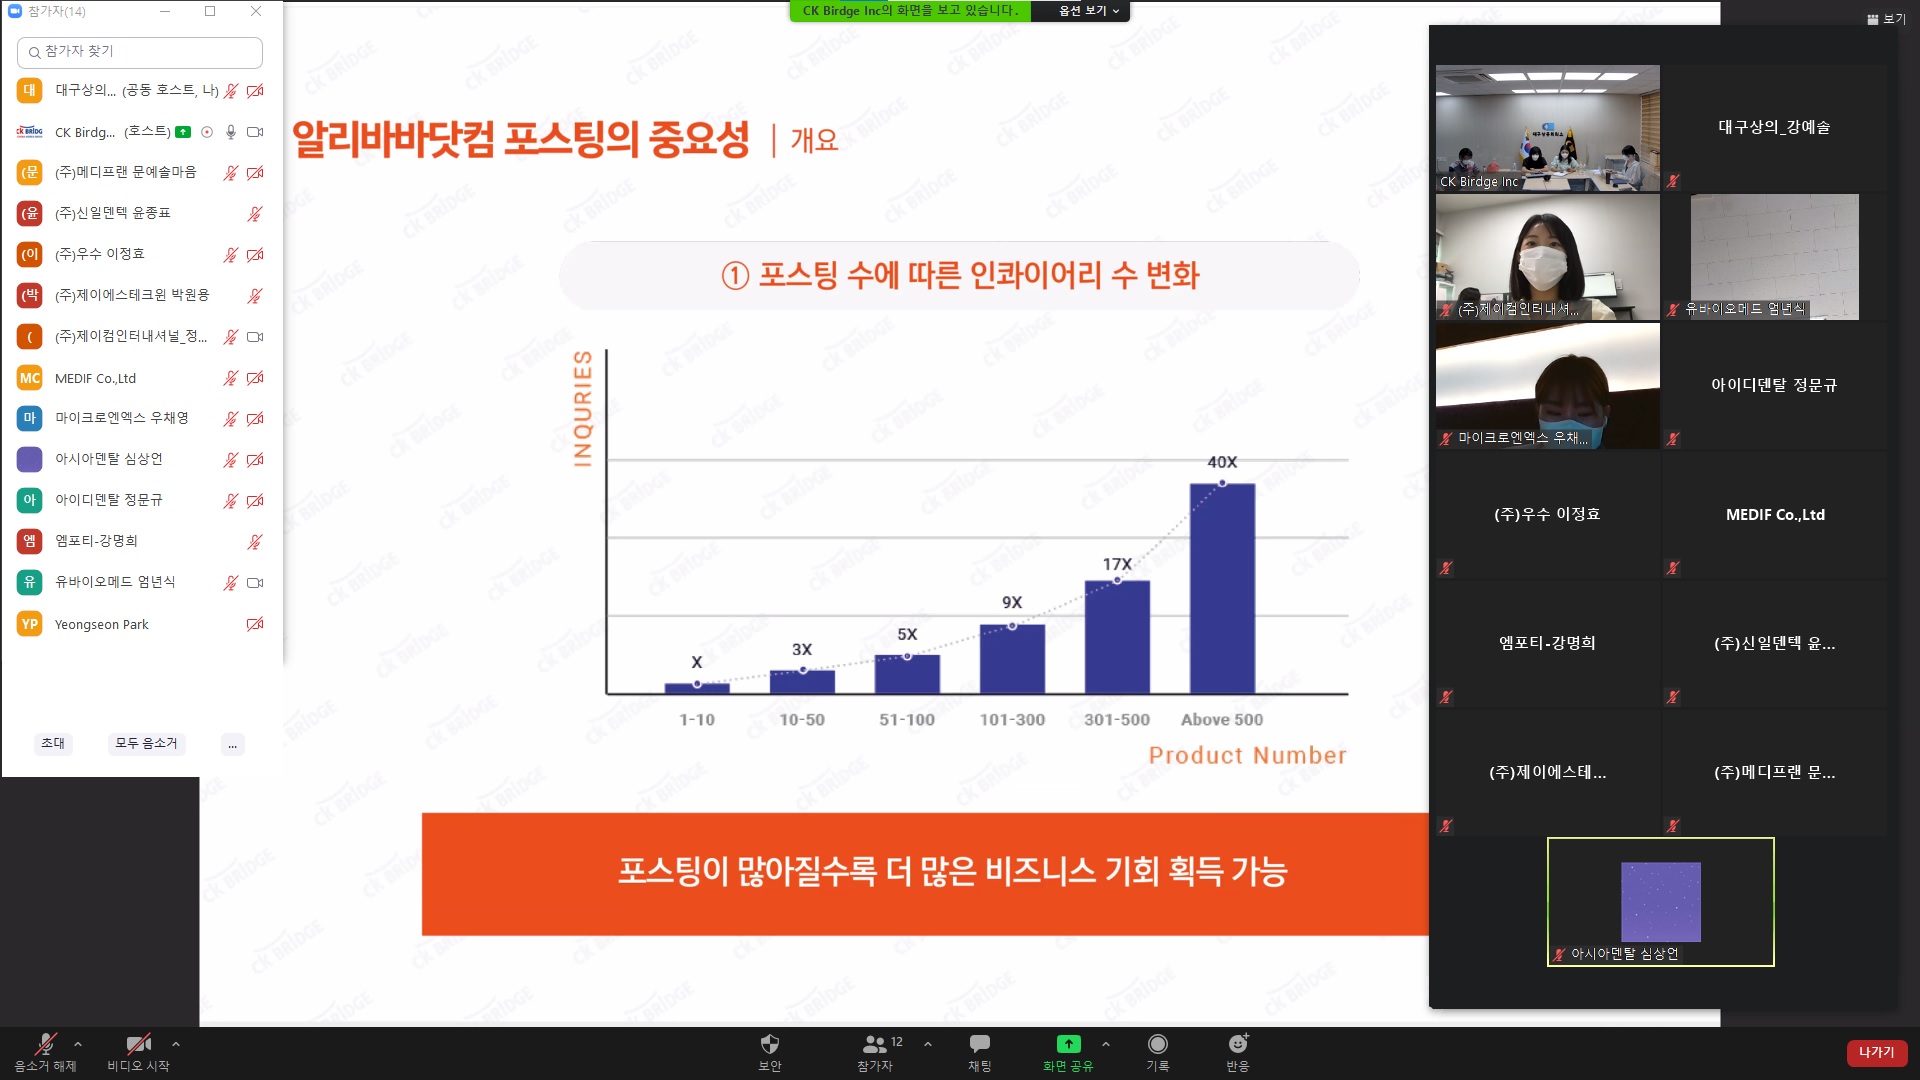Click the unmute microphone icon in toolbar

pos(45,1045)
